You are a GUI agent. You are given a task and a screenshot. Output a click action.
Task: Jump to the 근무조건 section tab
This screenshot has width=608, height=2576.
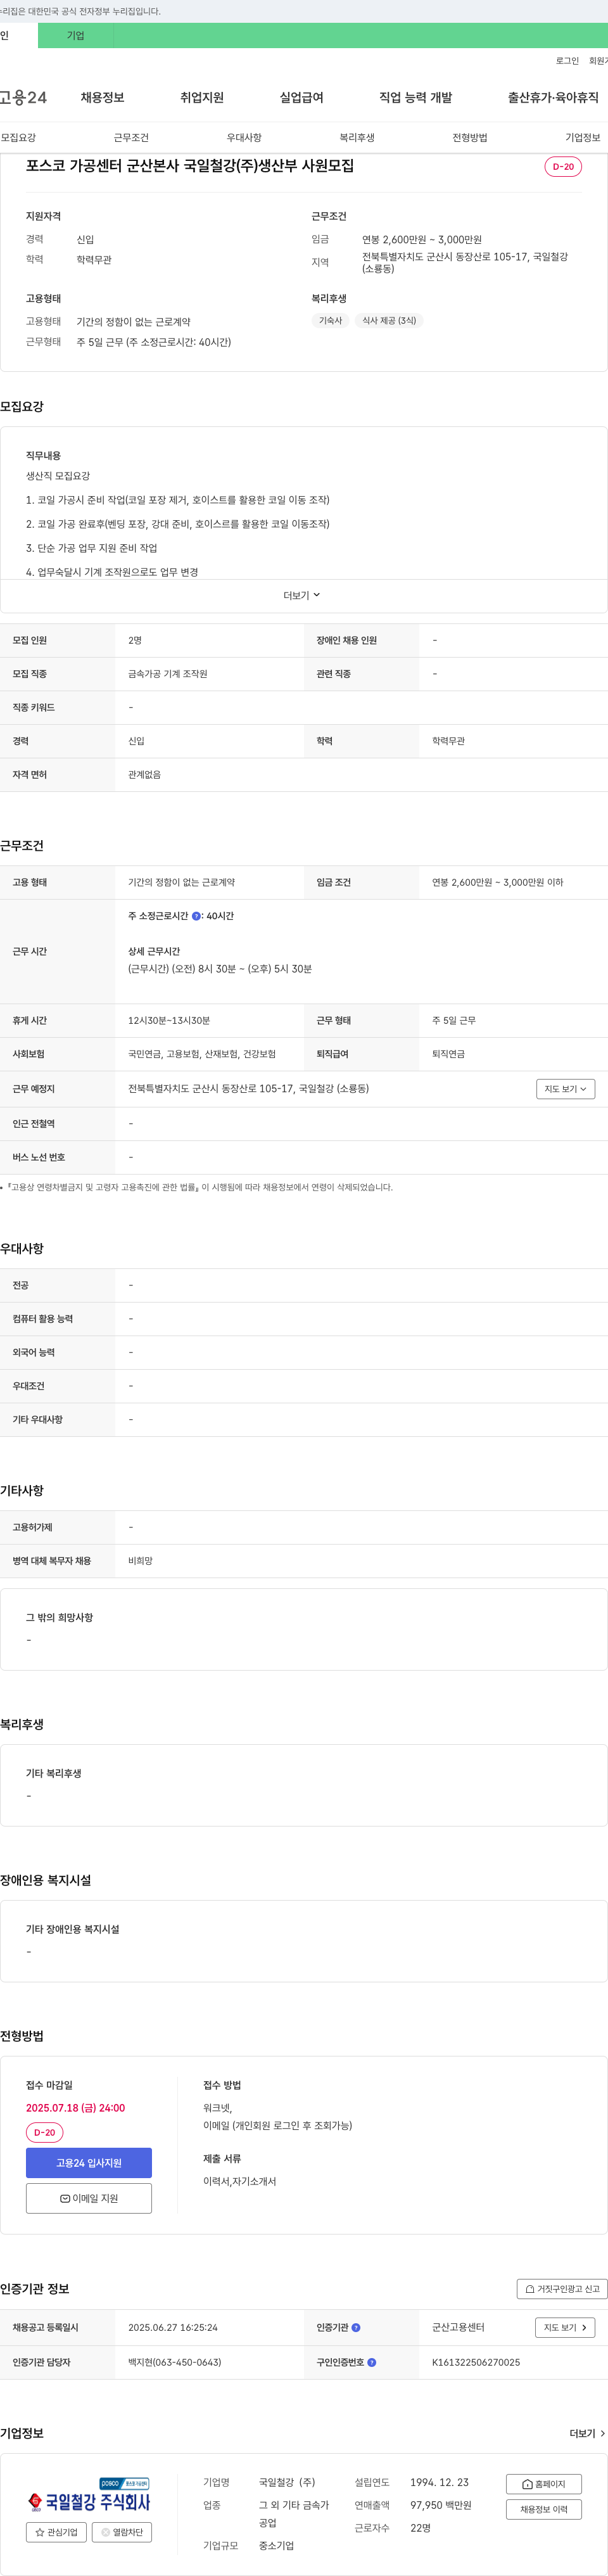tap(131, 138)
